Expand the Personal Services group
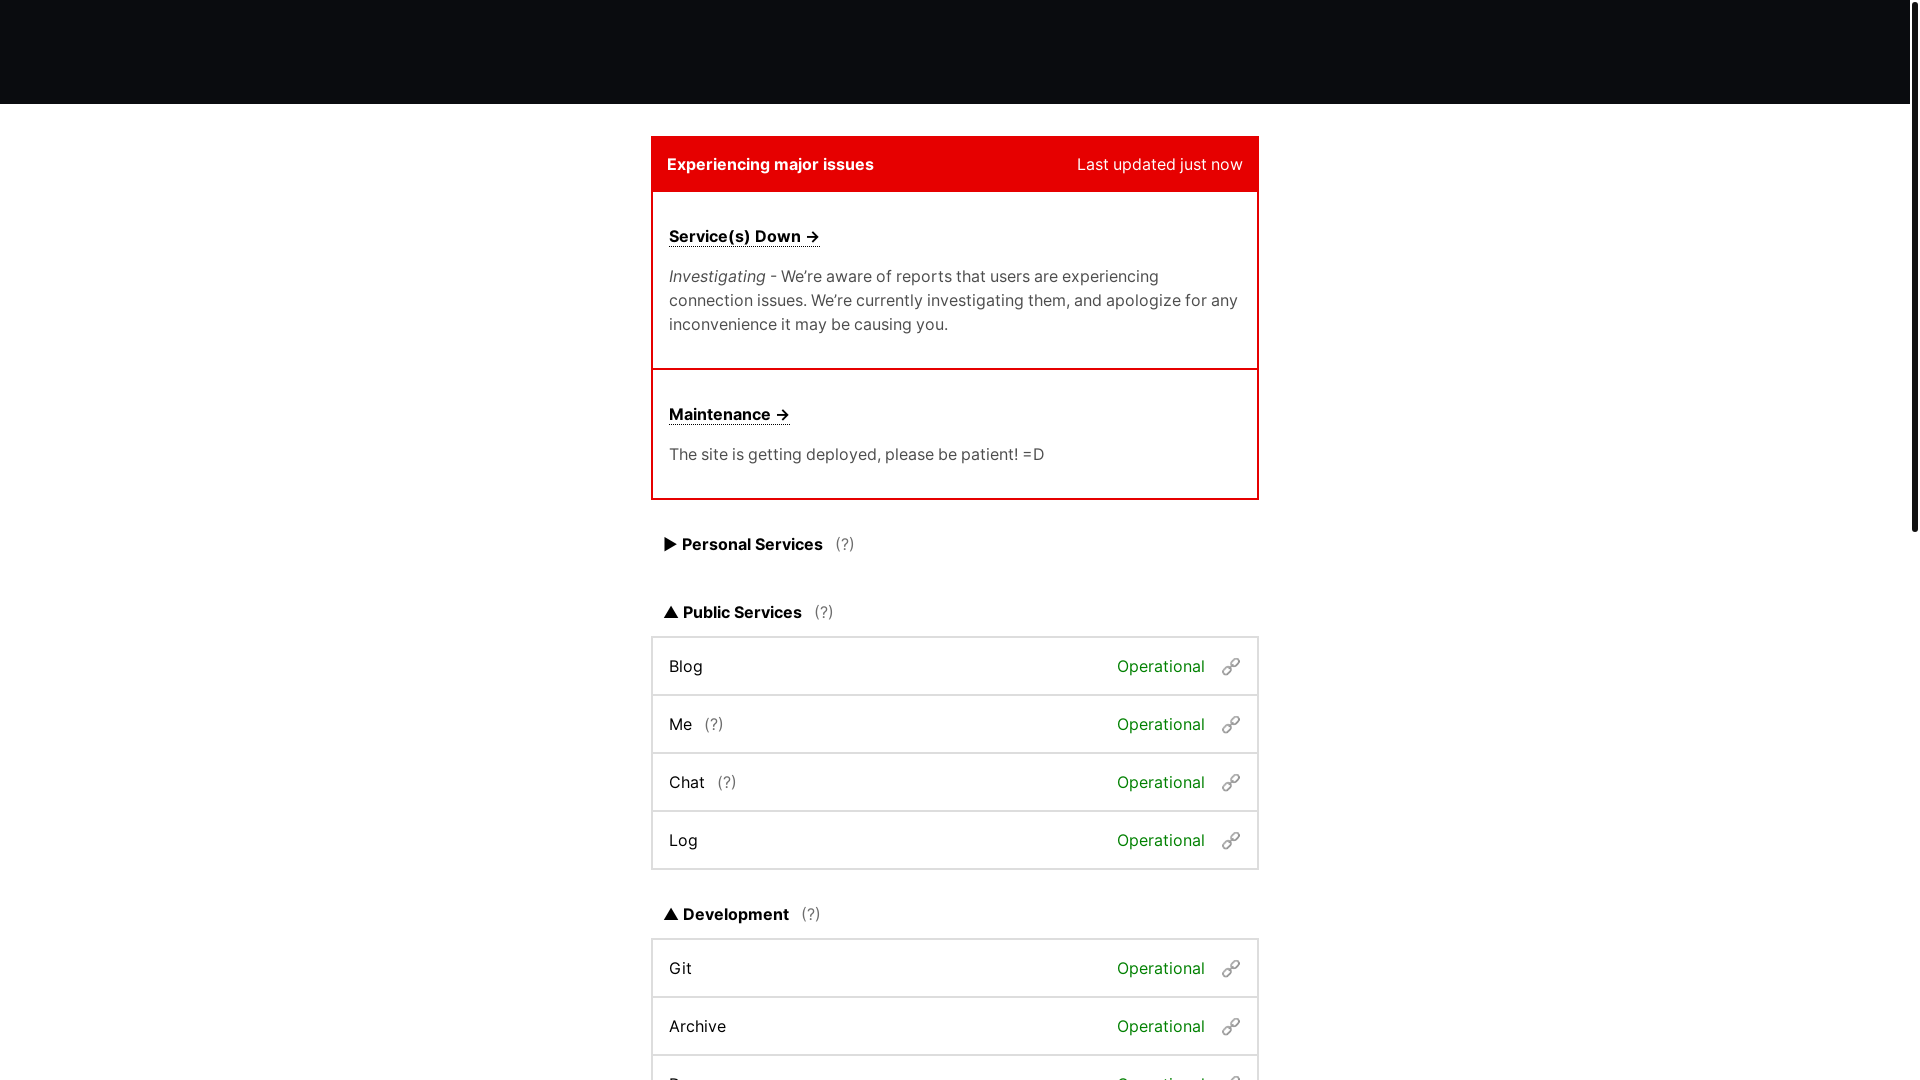The width and height of the screenshot is (1920, 1080). coord(743,544)
